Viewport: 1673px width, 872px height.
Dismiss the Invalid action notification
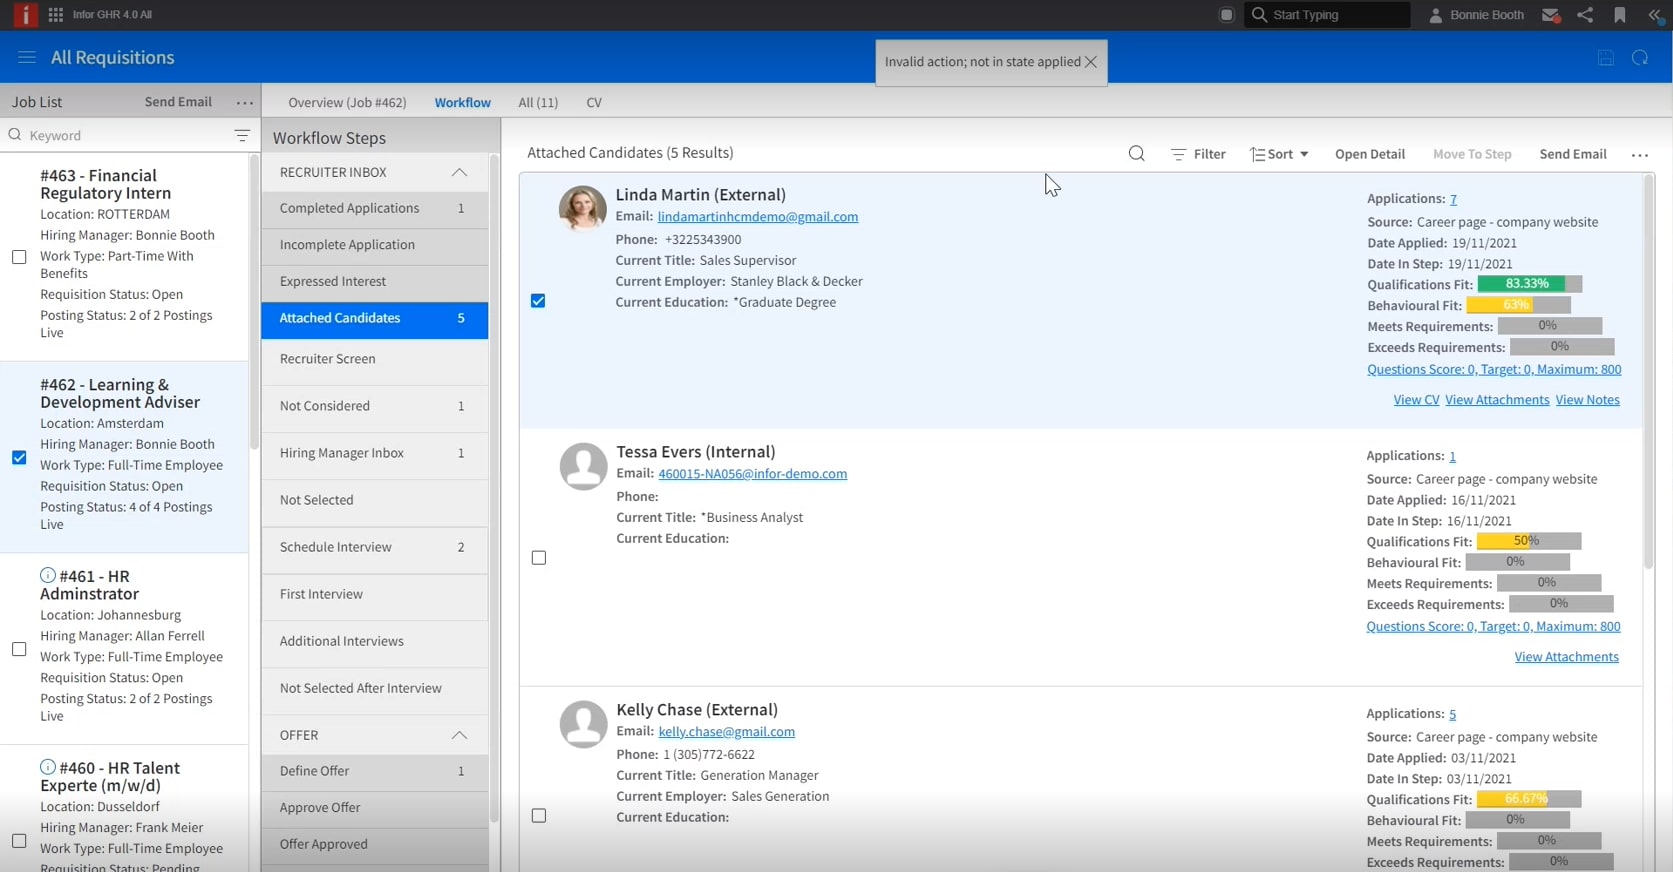point(1091,62)
